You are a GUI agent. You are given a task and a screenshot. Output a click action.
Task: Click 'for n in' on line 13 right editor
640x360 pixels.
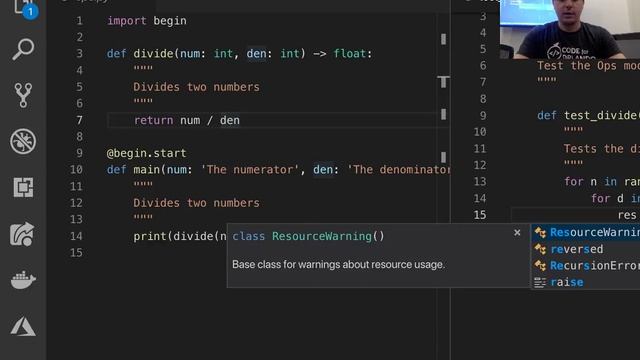tap(590, 182)
